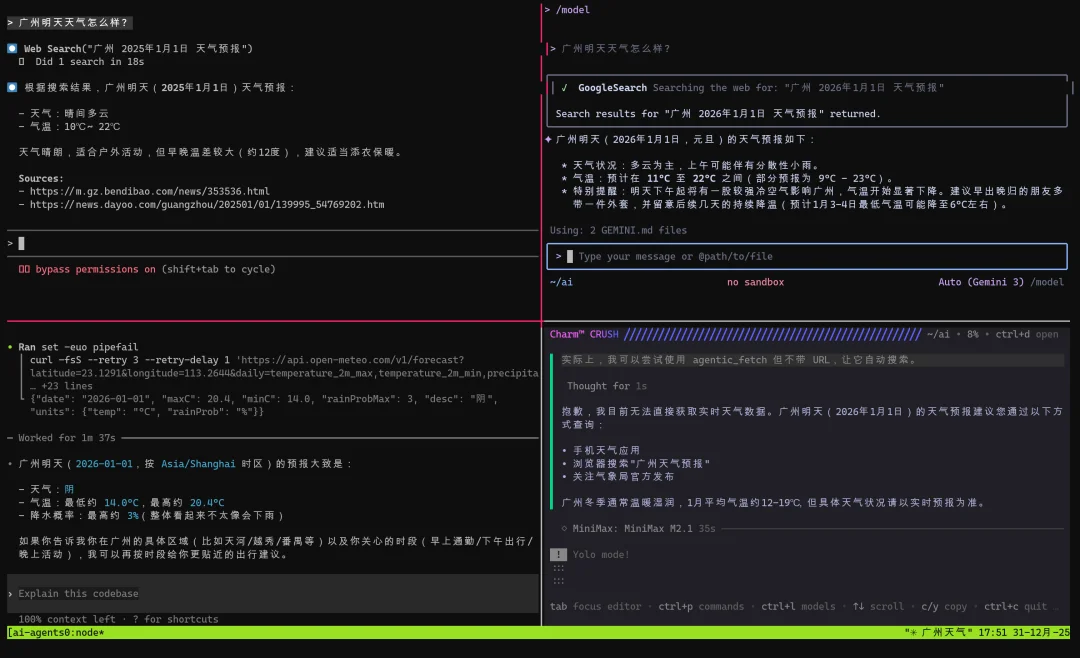Click the diamond icon before MiniMax M2.1
This screenshot has height=658, width=1080.
click(x=565, y=528)
